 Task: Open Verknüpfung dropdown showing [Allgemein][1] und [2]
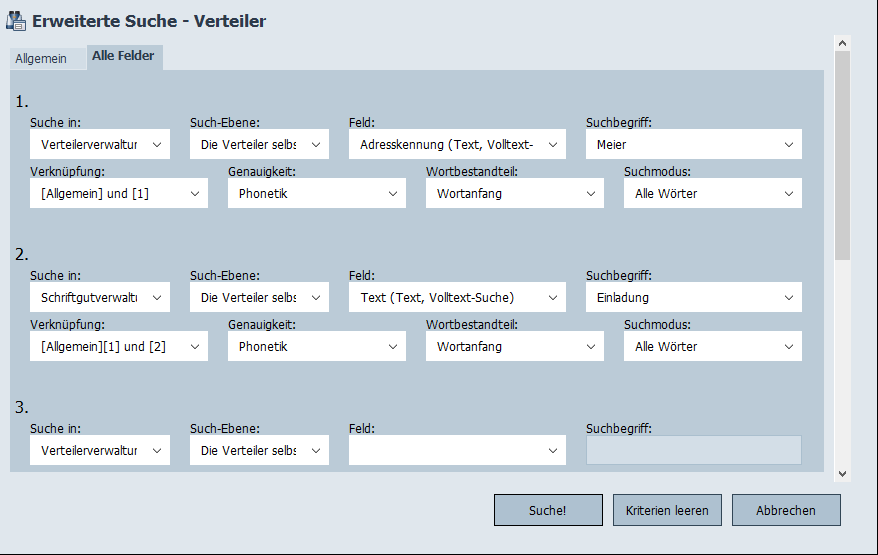click(119, 347)
